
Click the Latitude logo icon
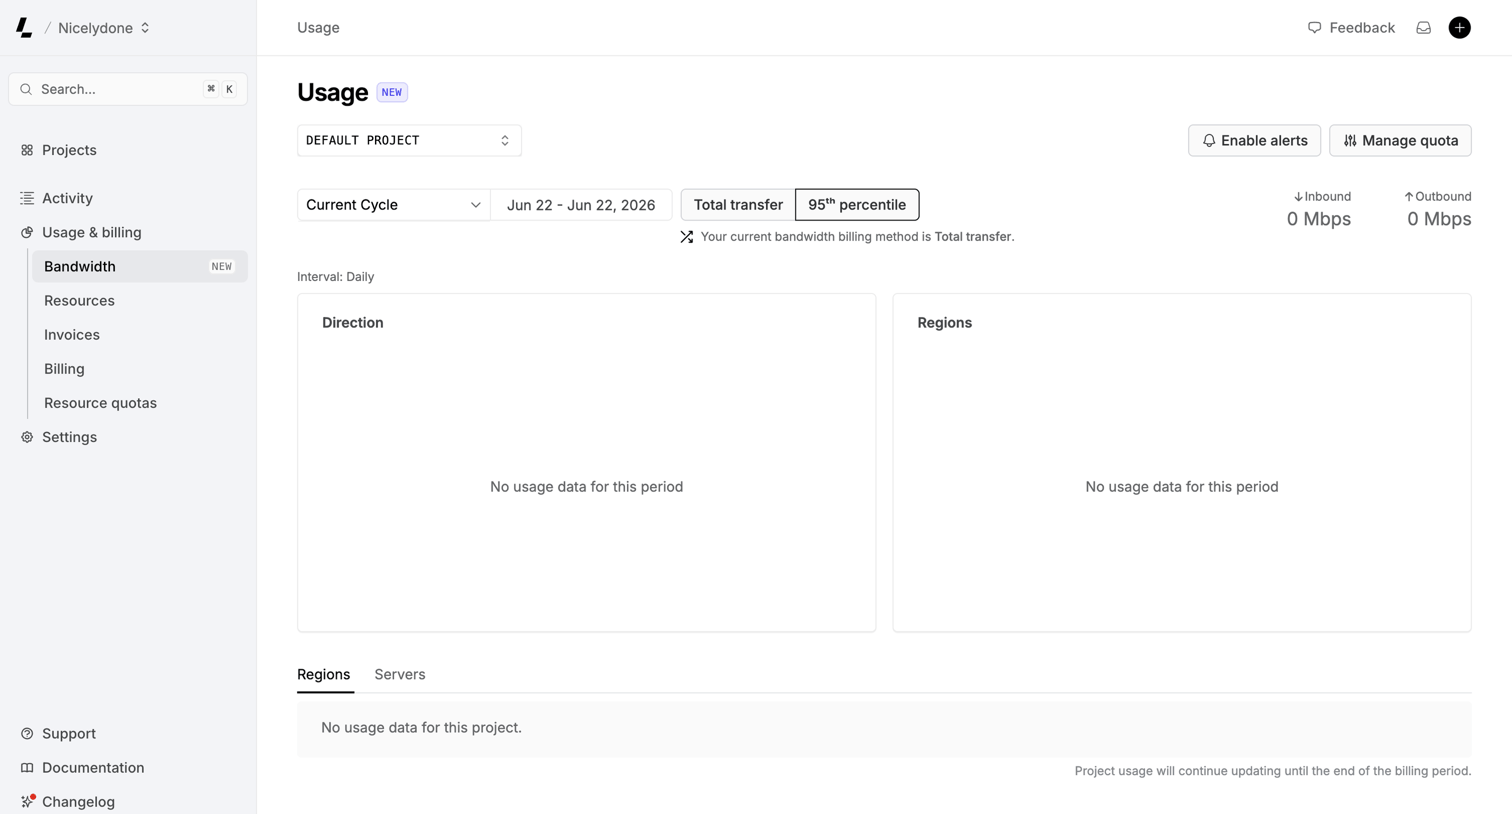[25, 28]
